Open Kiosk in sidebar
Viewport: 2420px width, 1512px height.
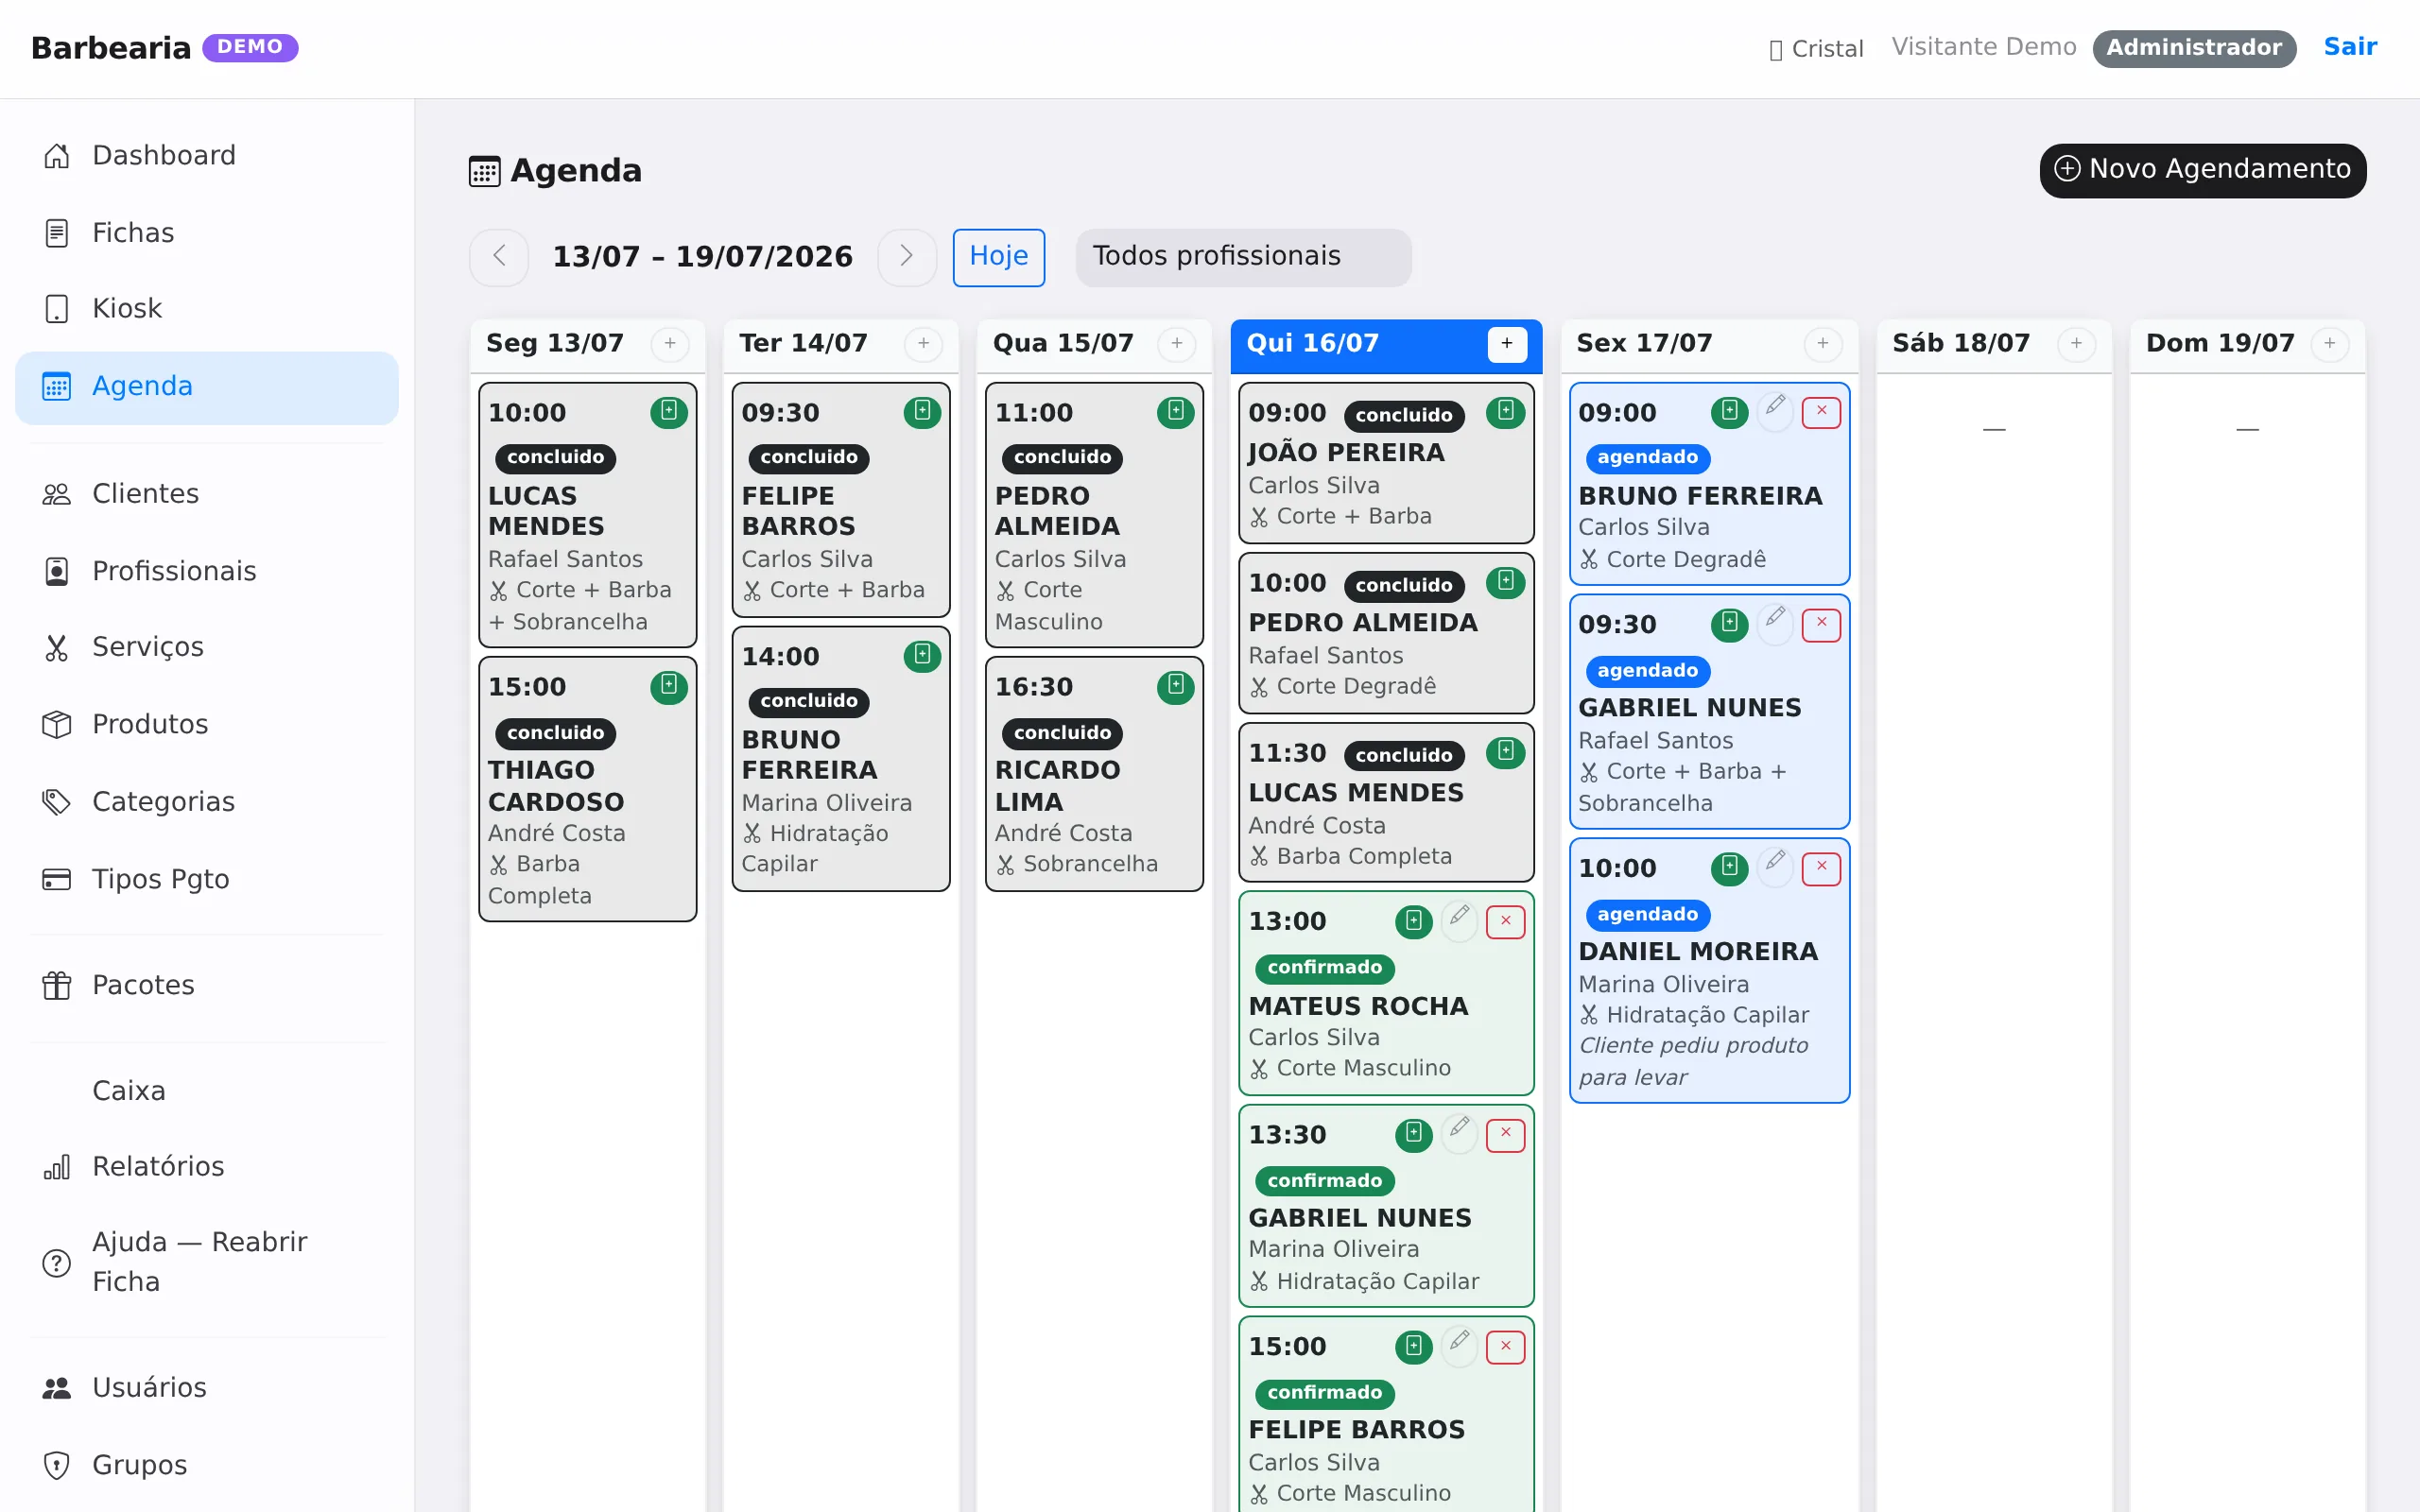point(207,309)
